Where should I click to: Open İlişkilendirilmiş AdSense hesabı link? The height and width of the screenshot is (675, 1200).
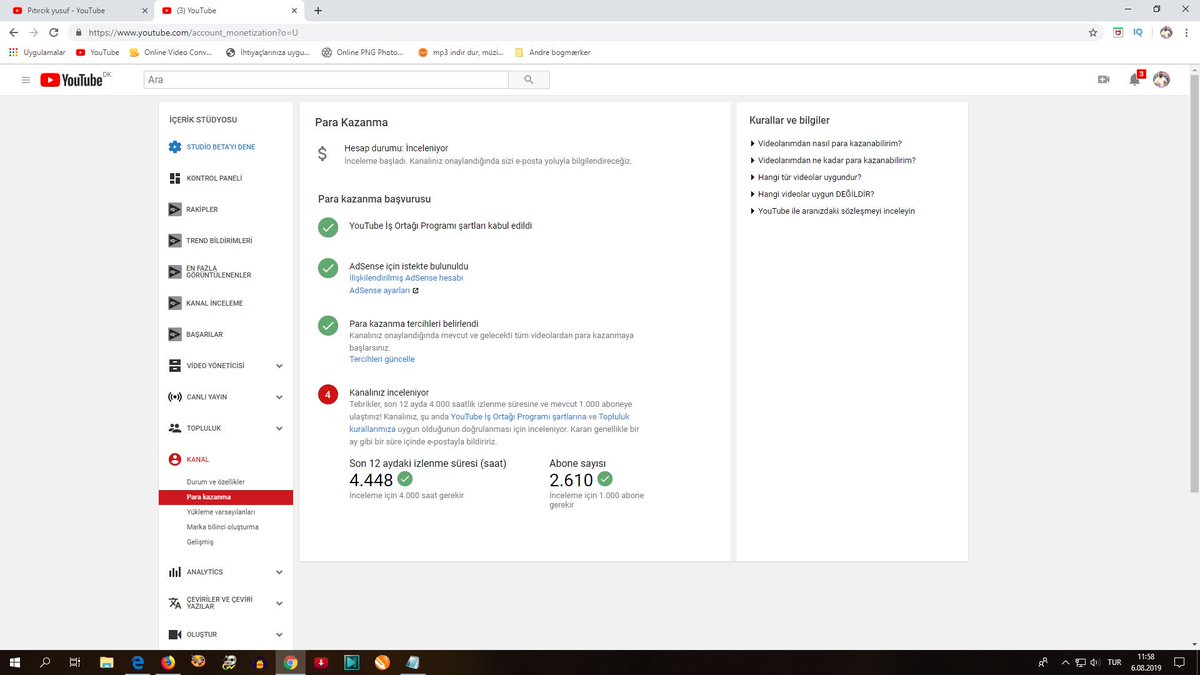[406, 278]
